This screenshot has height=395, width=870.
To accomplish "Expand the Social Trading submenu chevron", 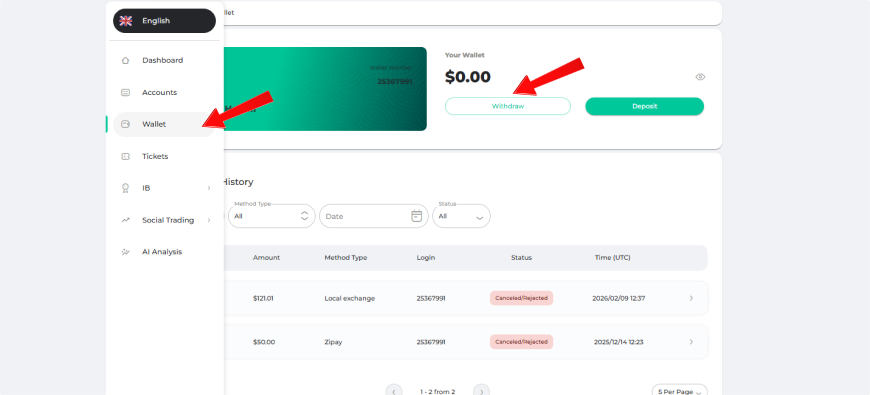I will [x=209, y=220].
